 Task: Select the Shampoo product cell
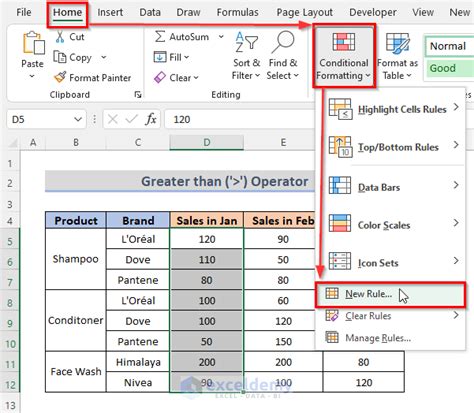tap(76, 259)
